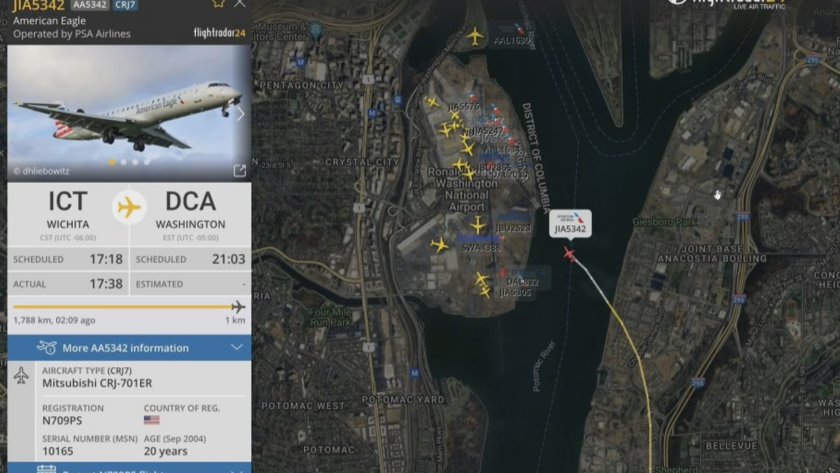Select the JIA5305 plane icon near the runway end
This screenshot has height=473, width=840.
[485, 292]
